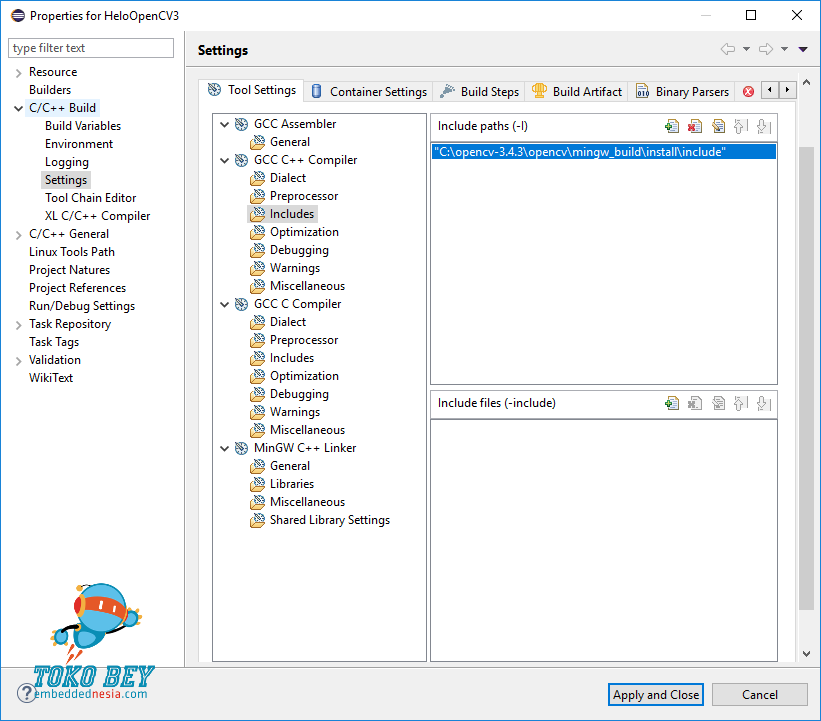Click the back navigation arrow in header

727,50
